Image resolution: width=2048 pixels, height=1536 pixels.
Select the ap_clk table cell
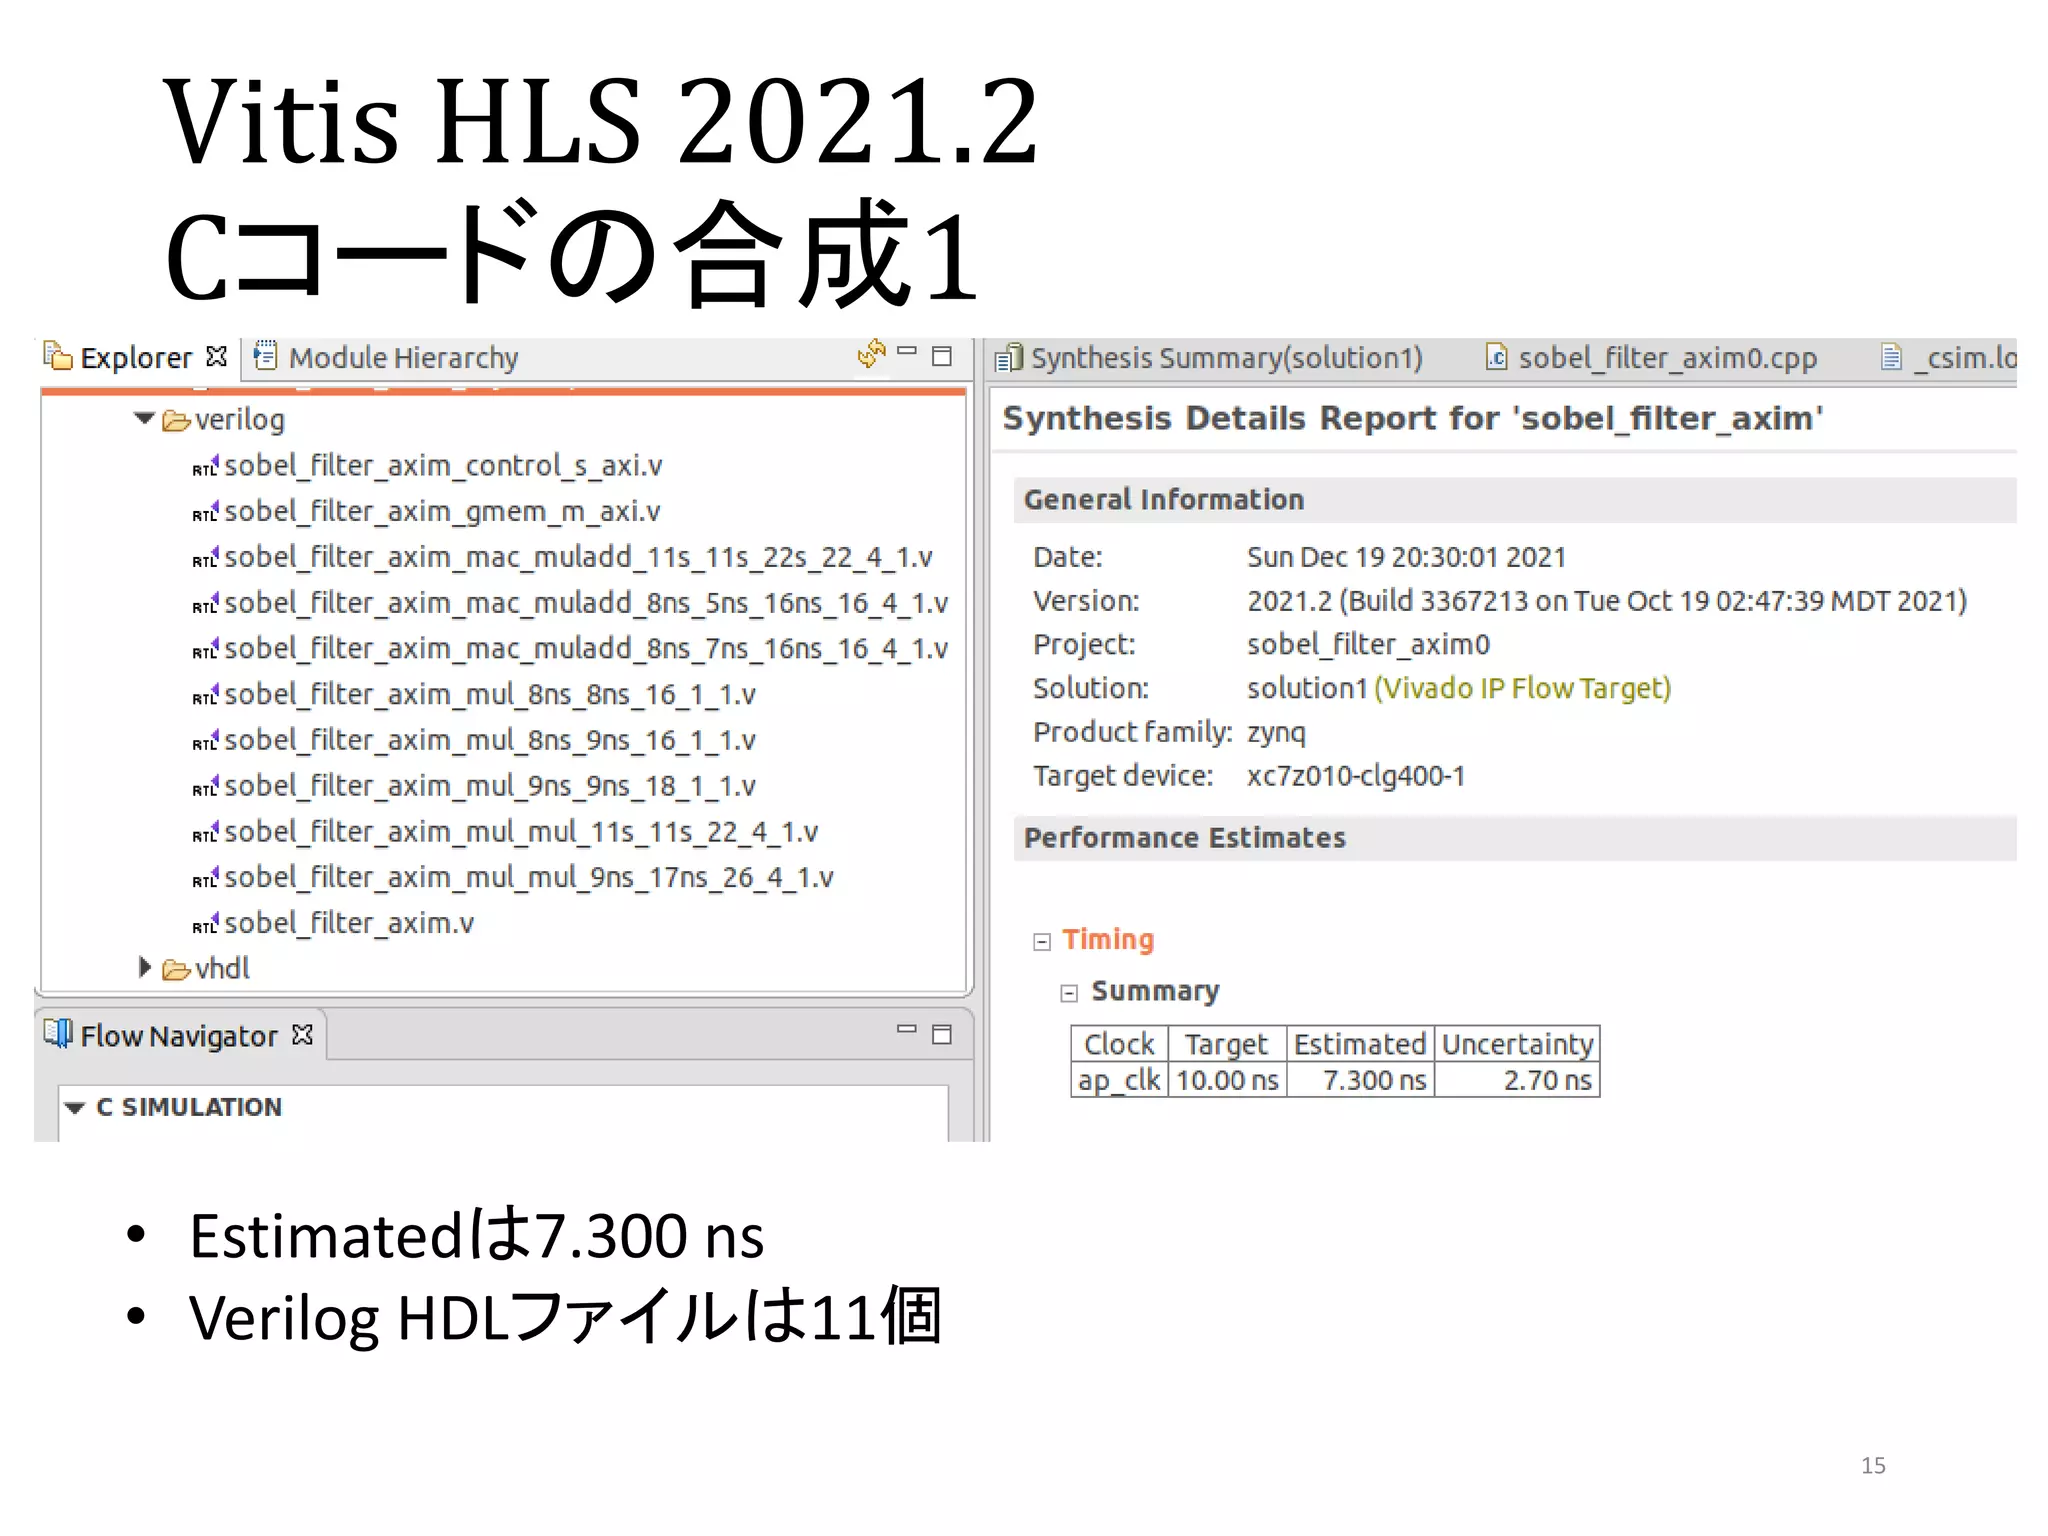[1119, 1080]
